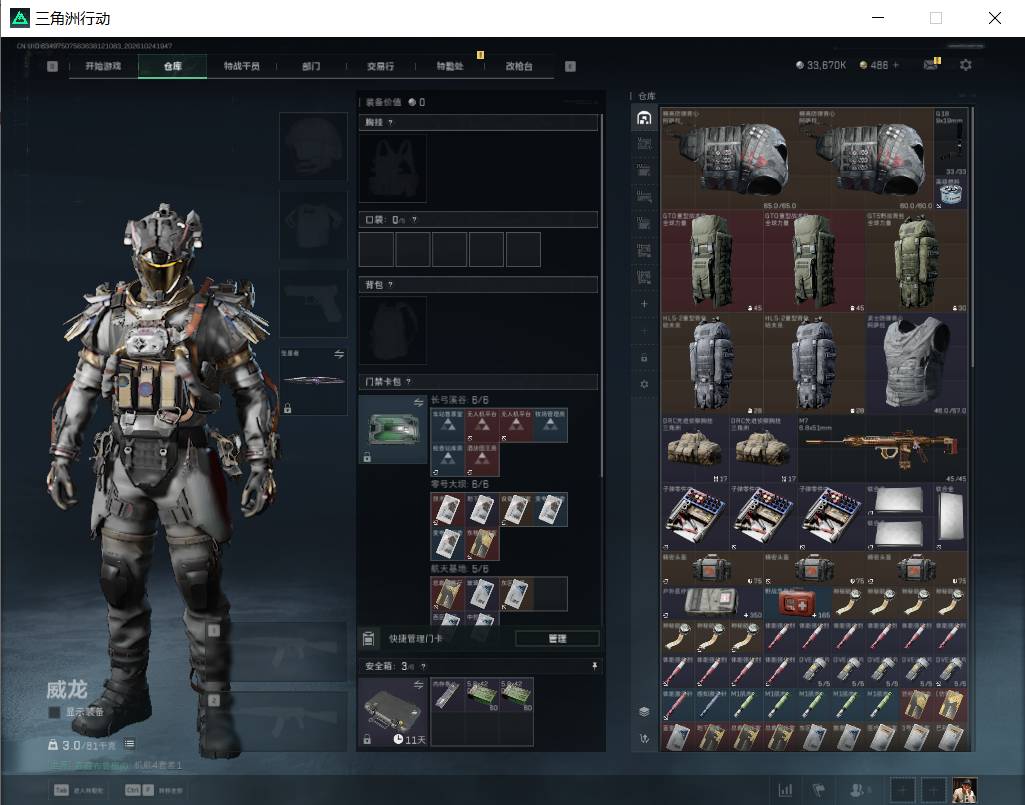Viewport: 1025px width, 805px height.
Task: Select the red medical kit item
Action: (798, 602)
